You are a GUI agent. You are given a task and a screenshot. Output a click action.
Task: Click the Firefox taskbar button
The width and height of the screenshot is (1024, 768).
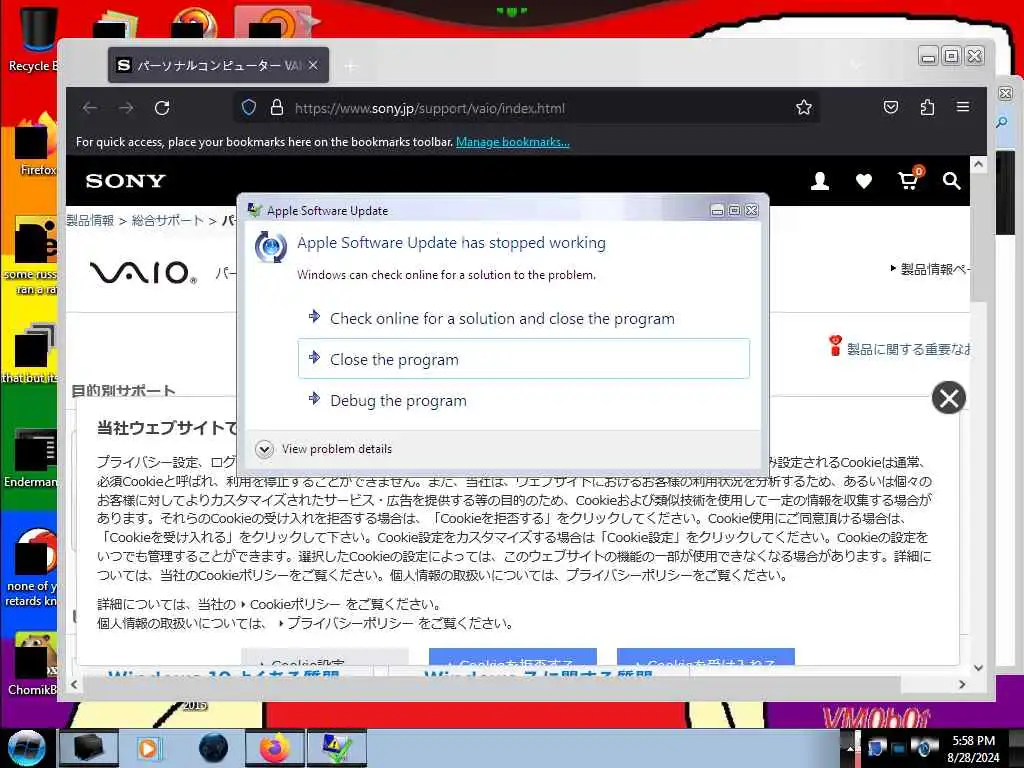point(274,748)
